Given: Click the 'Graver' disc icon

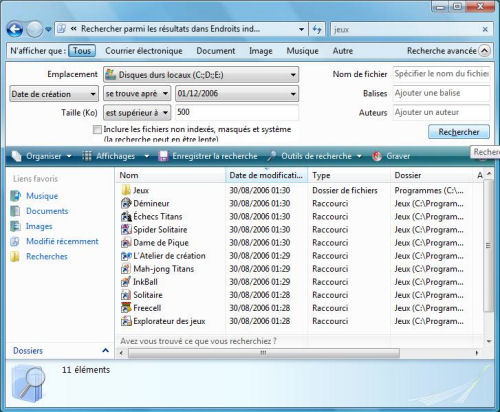Looking at the screenshot, I should [x=377, y=156].
